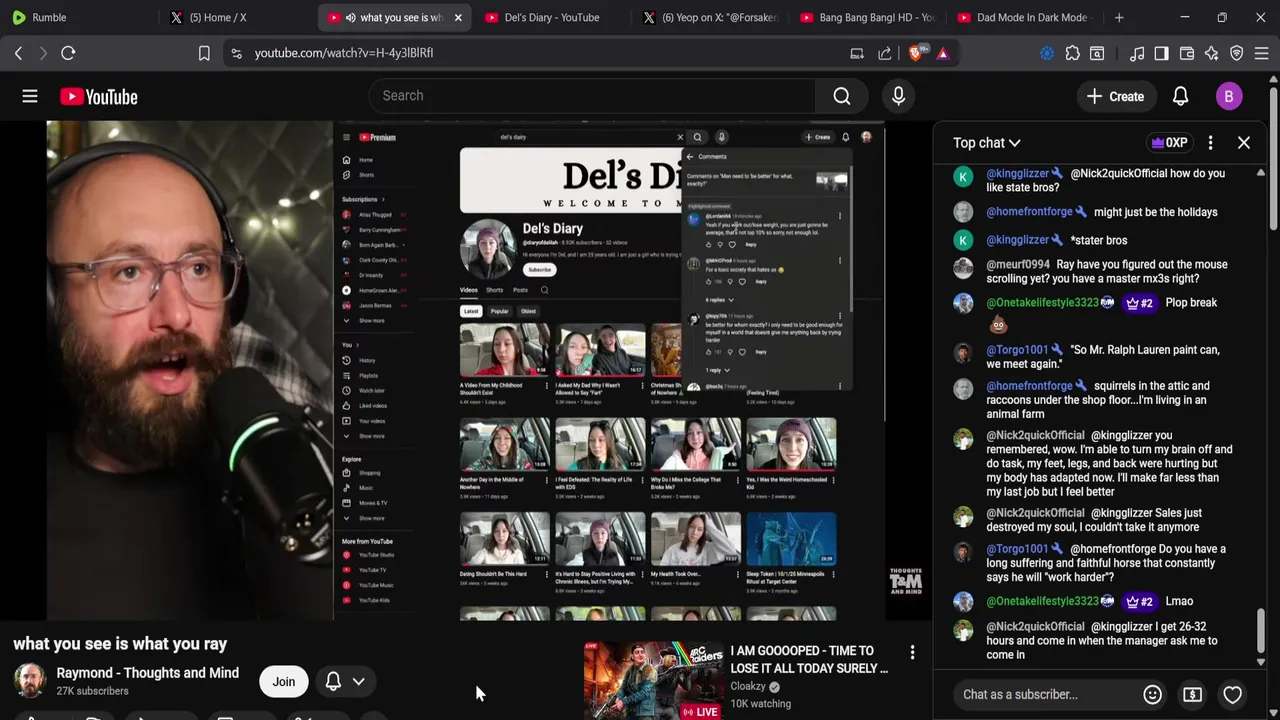Viewport: 1280px width, 720px height.
Task: Open the emoji picker in chat
Action: click(1152, 694)
